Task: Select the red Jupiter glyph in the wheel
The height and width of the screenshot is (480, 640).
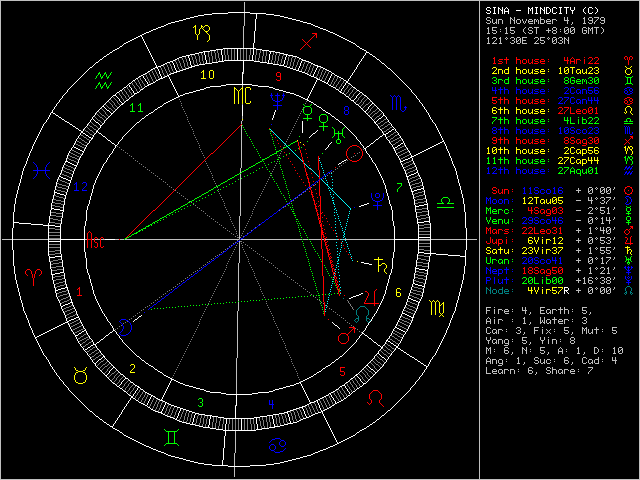Action: [372, 298]
